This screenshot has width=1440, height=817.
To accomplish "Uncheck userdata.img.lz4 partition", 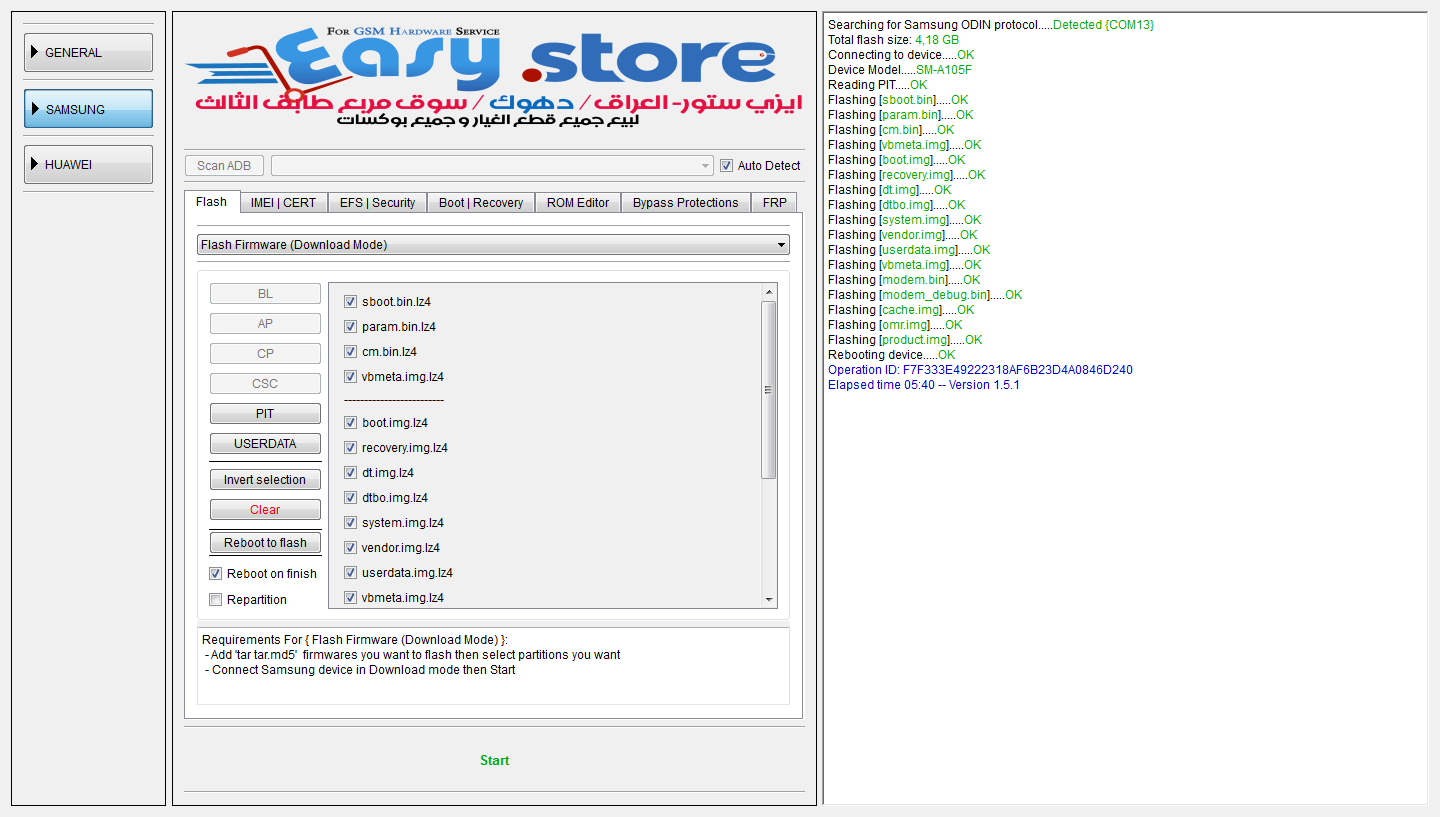I will (x=350, y=573).
